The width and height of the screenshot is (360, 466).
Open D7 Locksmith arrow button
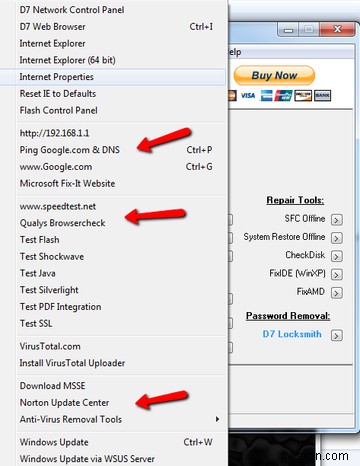(x=337, y=335)
